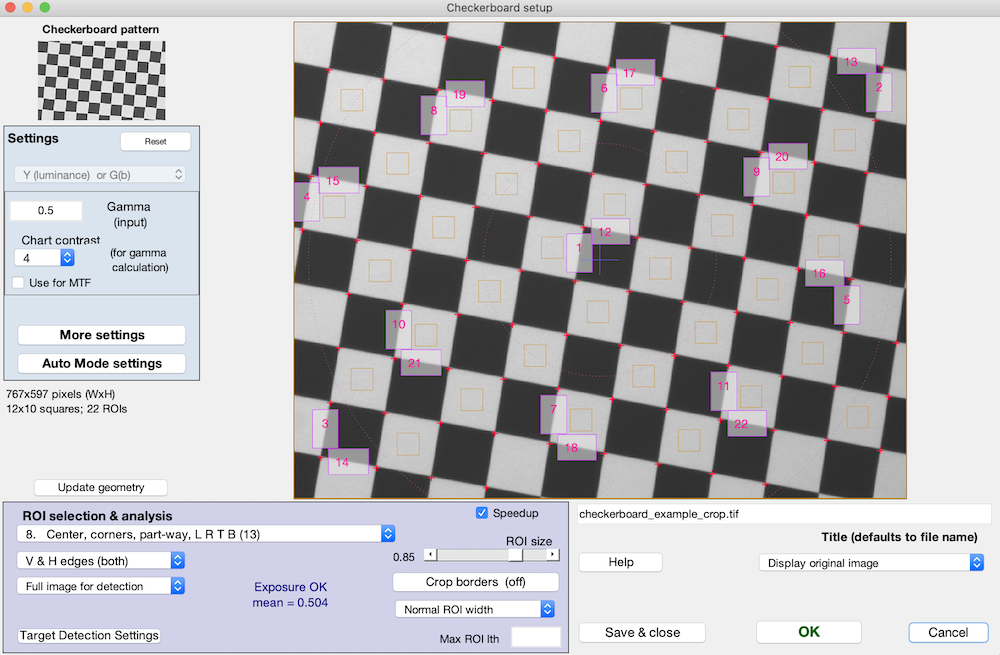The image size is (1000, 655).
Task: Select ROI box number 9
Action: click(756, 177)
